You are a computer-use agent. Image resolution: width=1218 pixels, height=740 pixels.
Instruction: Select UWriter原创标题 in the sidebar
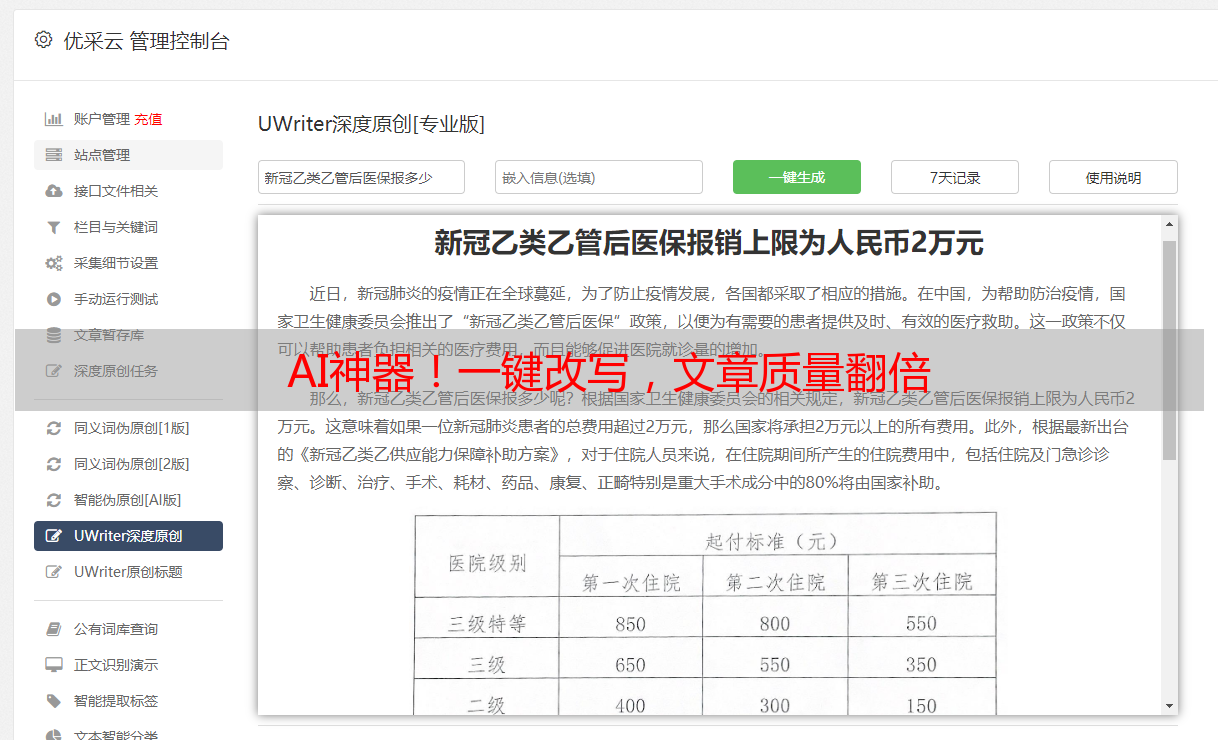[x=128, y=572]
